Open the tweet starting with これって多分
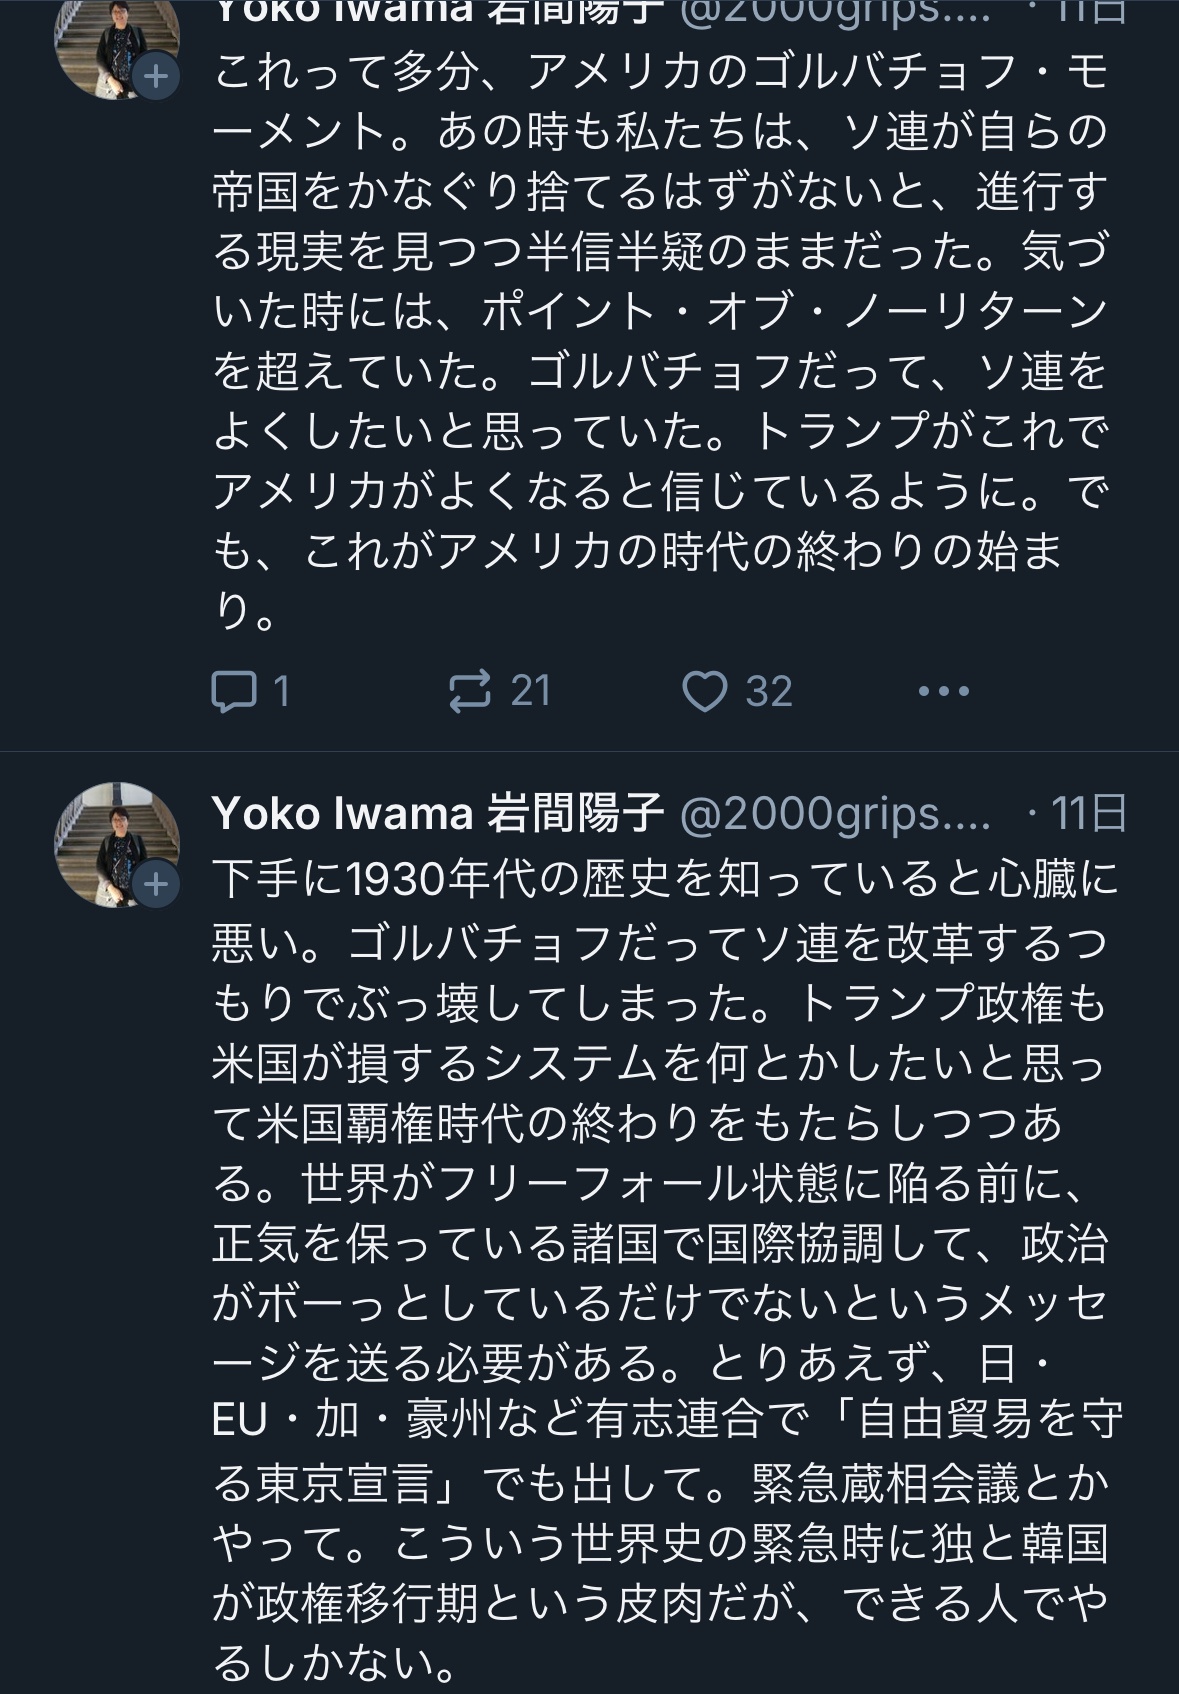The height and width of the screenshot is (1694, 1179). pyautogui.click(x=660, y=340)
